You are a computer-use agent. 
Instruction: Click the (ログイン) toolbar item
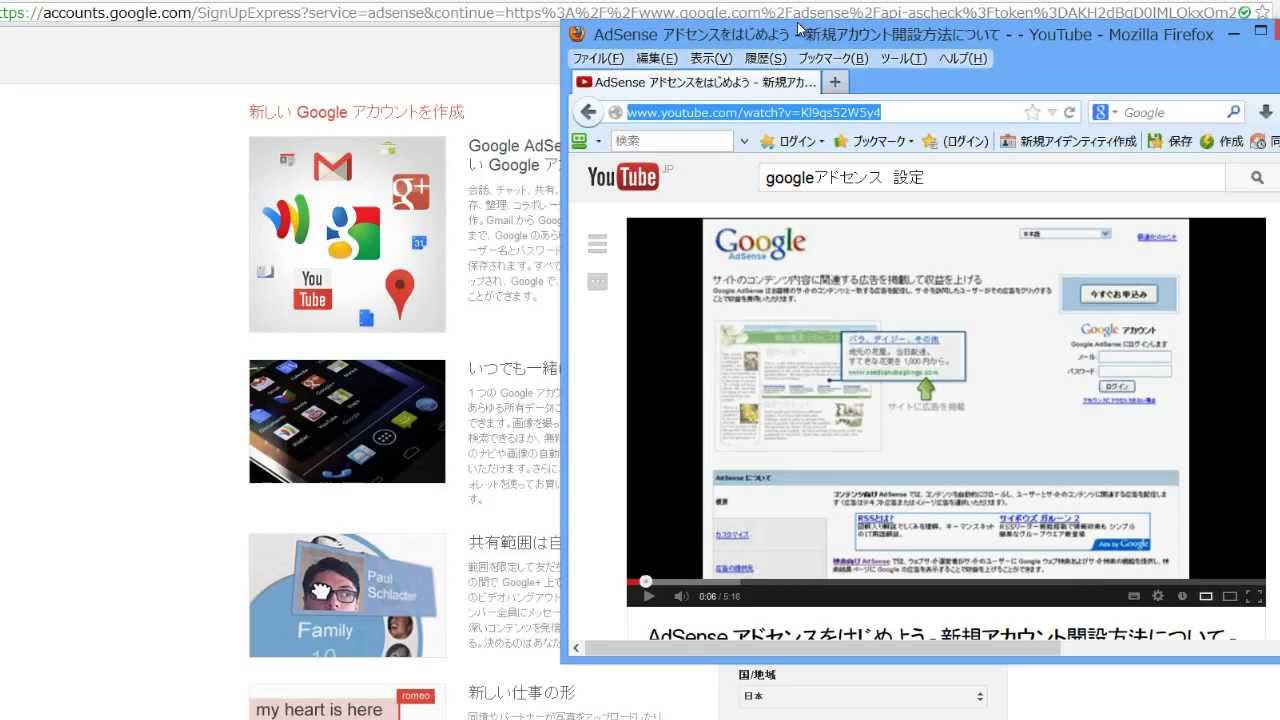pyautogui.click(x=955, y=141)
